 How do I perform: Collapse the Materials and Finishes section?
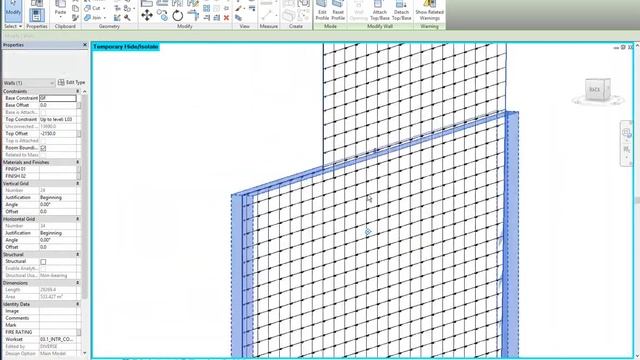tap(78, 162)
